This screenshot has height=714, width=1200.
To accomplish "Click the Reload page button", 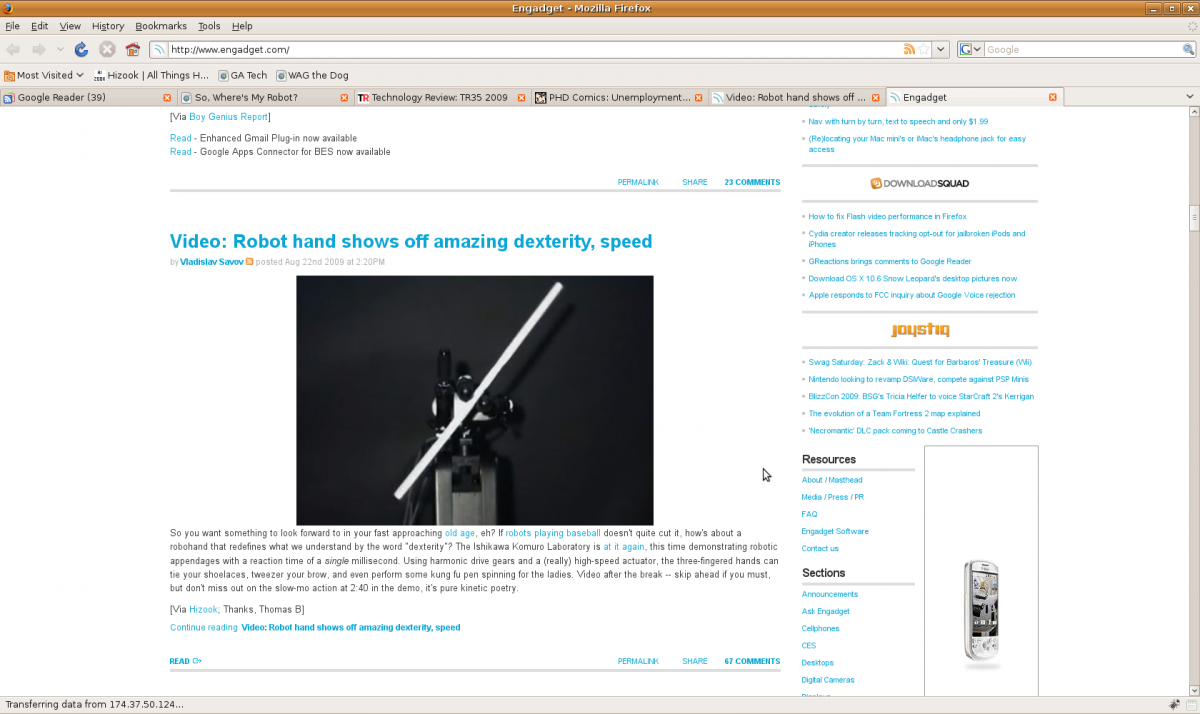I will [82, 50].
